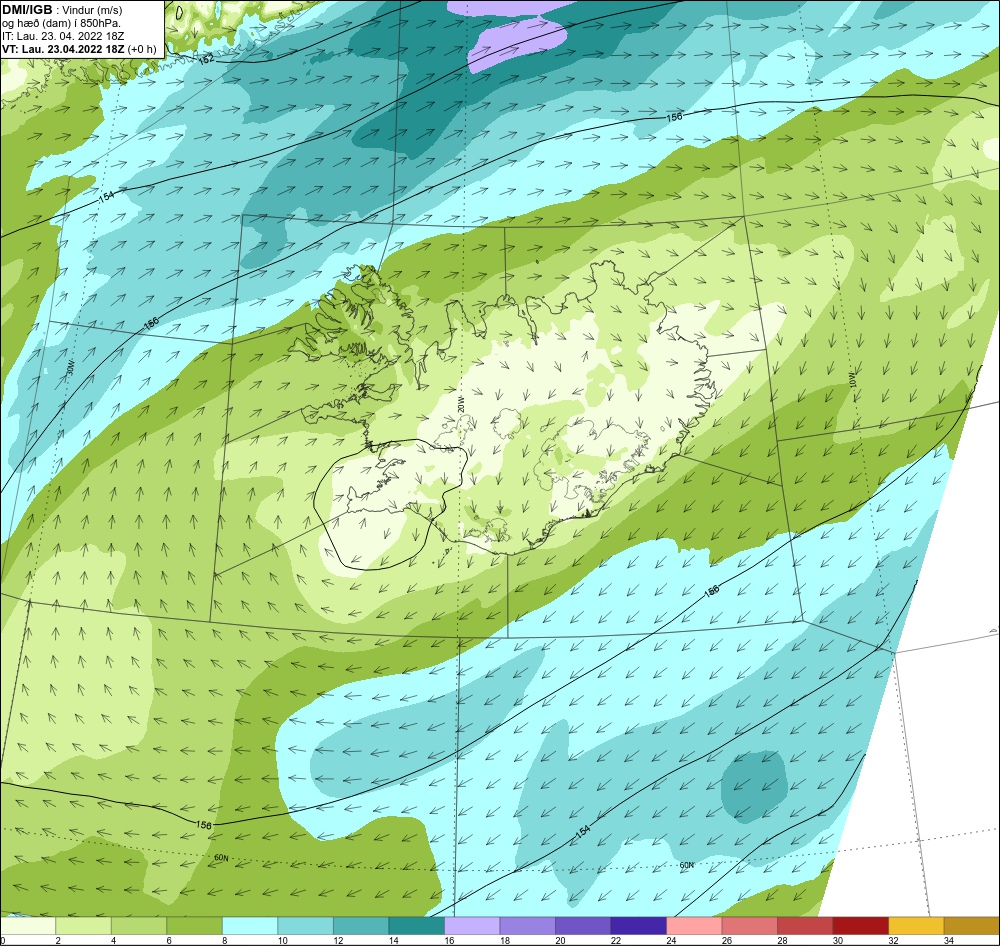Click the dark indigo 22–24 m/s legend swatch
Image resolution: width=1000 pixels, height=946 pixels.
pos(638,926)
